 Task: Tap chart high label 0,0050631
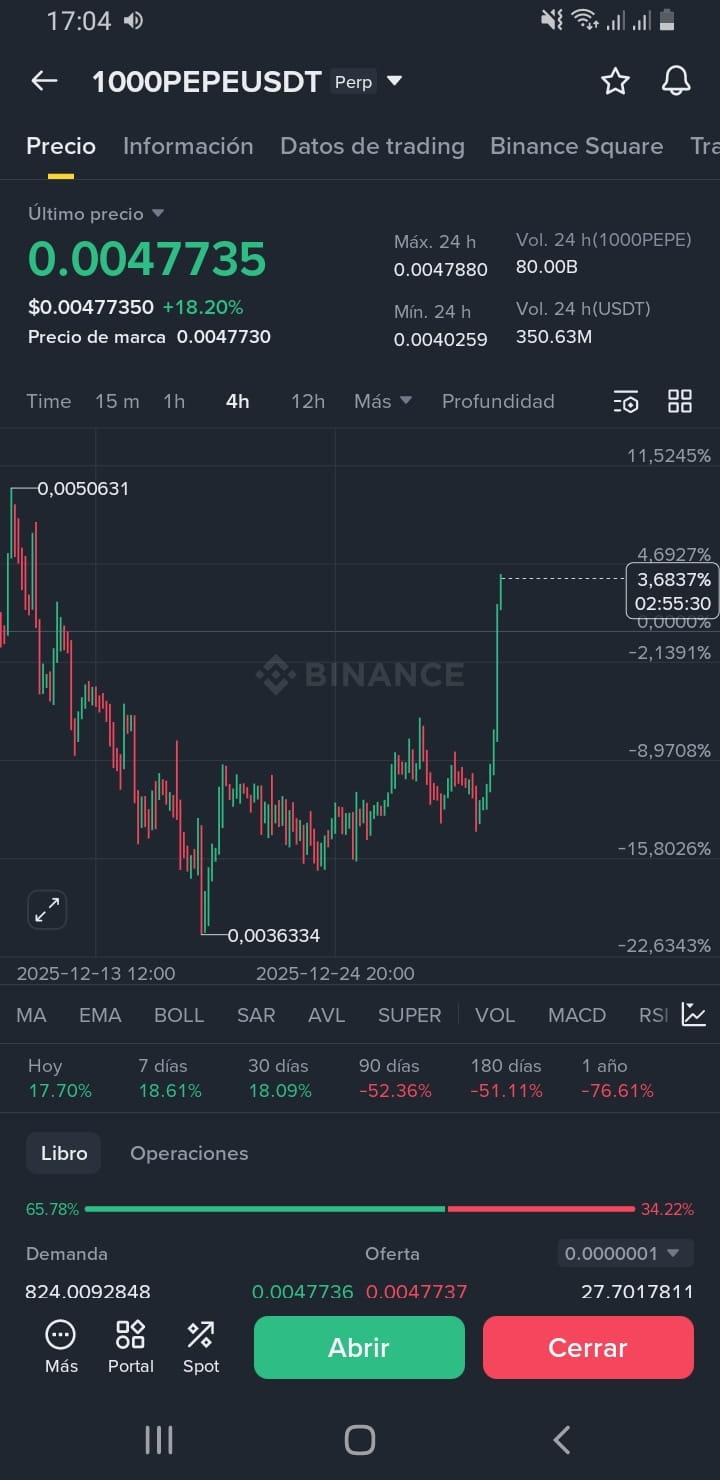(83, 489)
